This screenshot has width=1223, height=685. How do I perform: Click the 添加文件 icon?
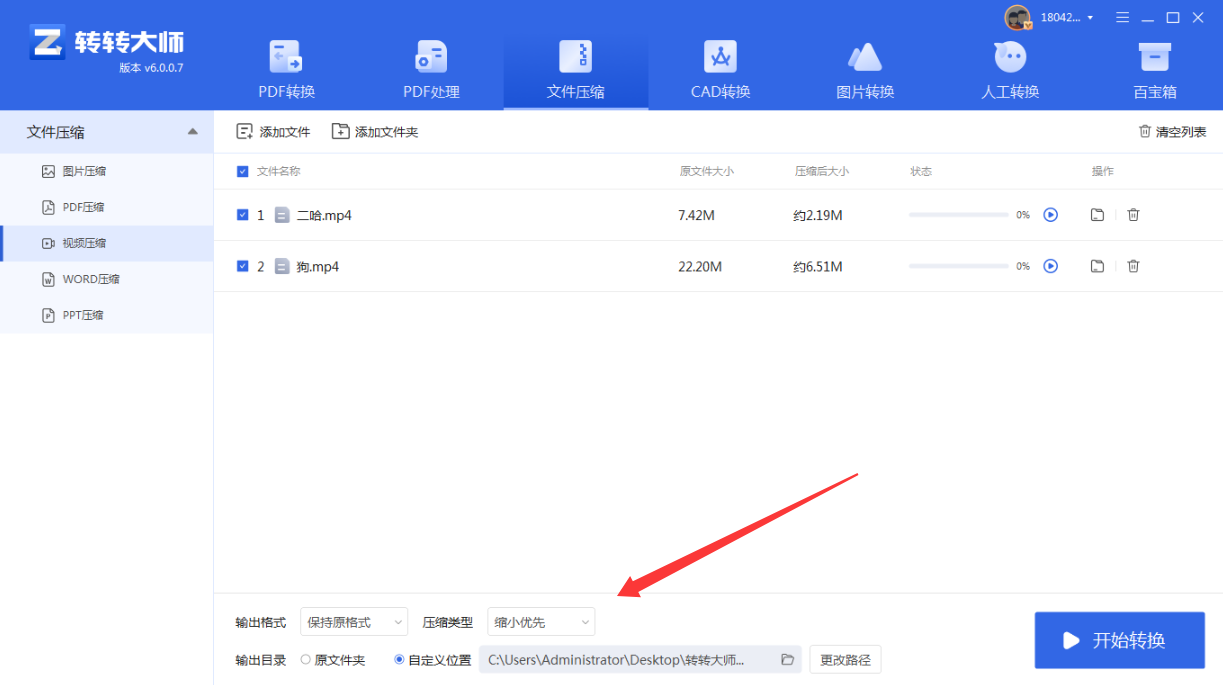[244, 131]
